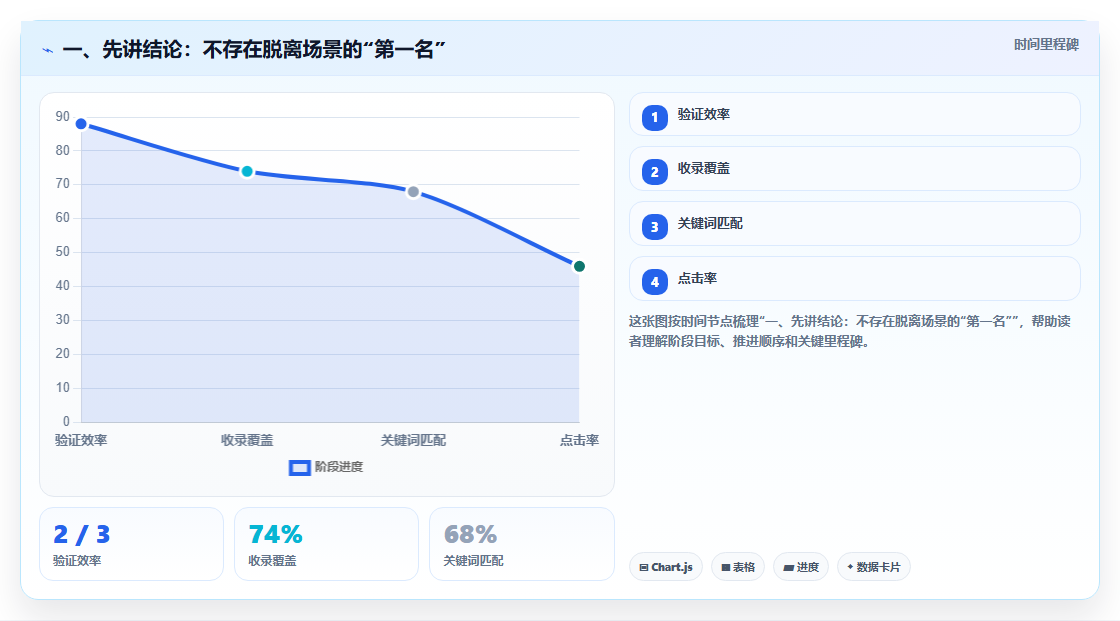Screen dimensions: 1120x621
Task: Click the lightning icon beside the heading
Action: point(48,50)
